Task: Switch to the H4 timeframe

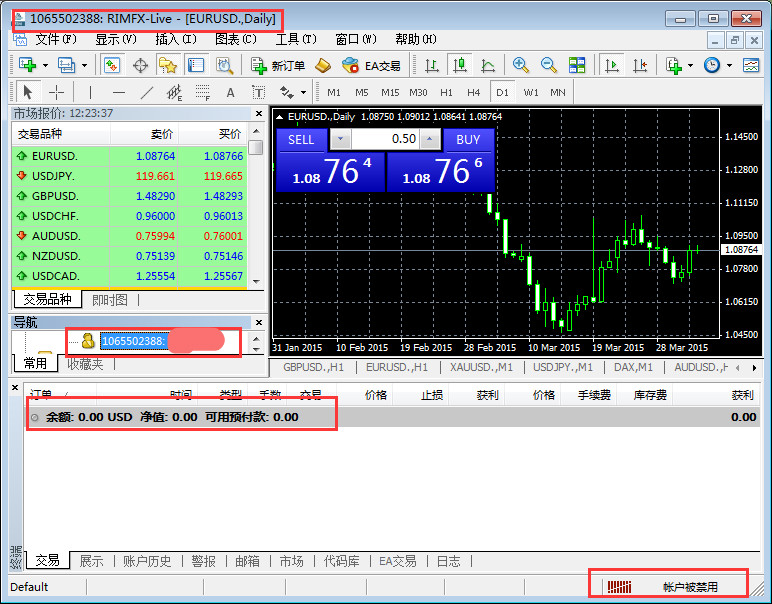Action: point(473,93)
